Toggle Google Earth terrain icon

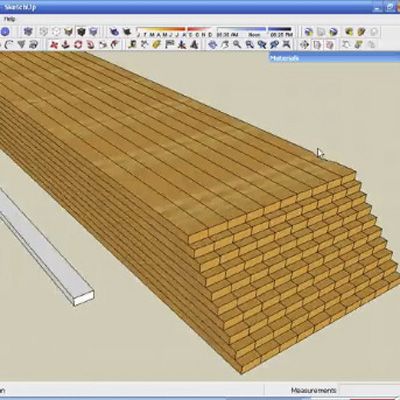tap(321, 32)
